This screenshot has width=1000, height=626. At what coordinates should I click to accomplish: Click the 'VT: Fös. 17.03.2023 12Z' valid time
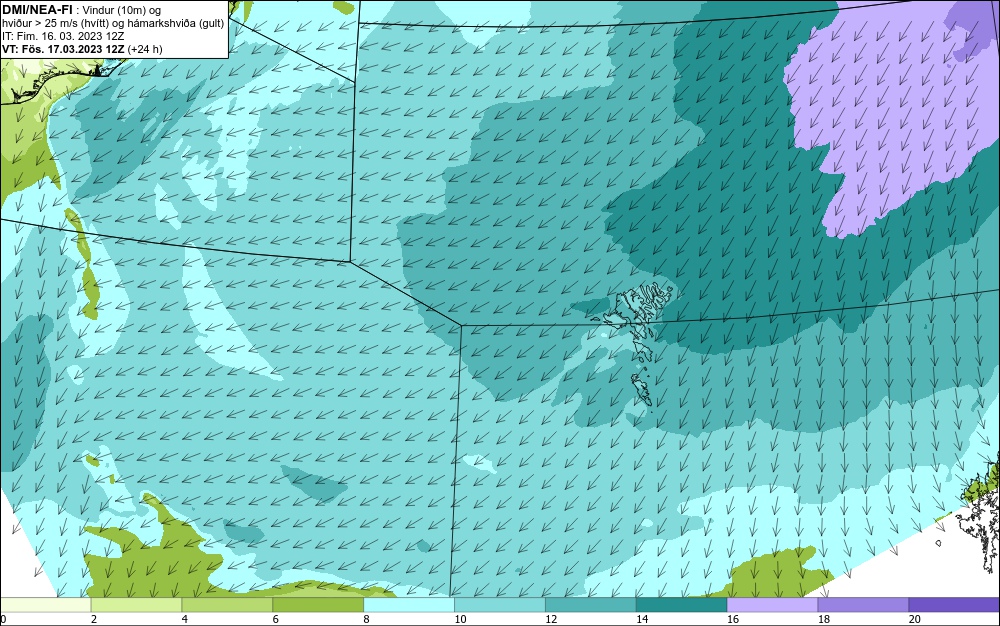pyautogui.click(x=64, y=49)
